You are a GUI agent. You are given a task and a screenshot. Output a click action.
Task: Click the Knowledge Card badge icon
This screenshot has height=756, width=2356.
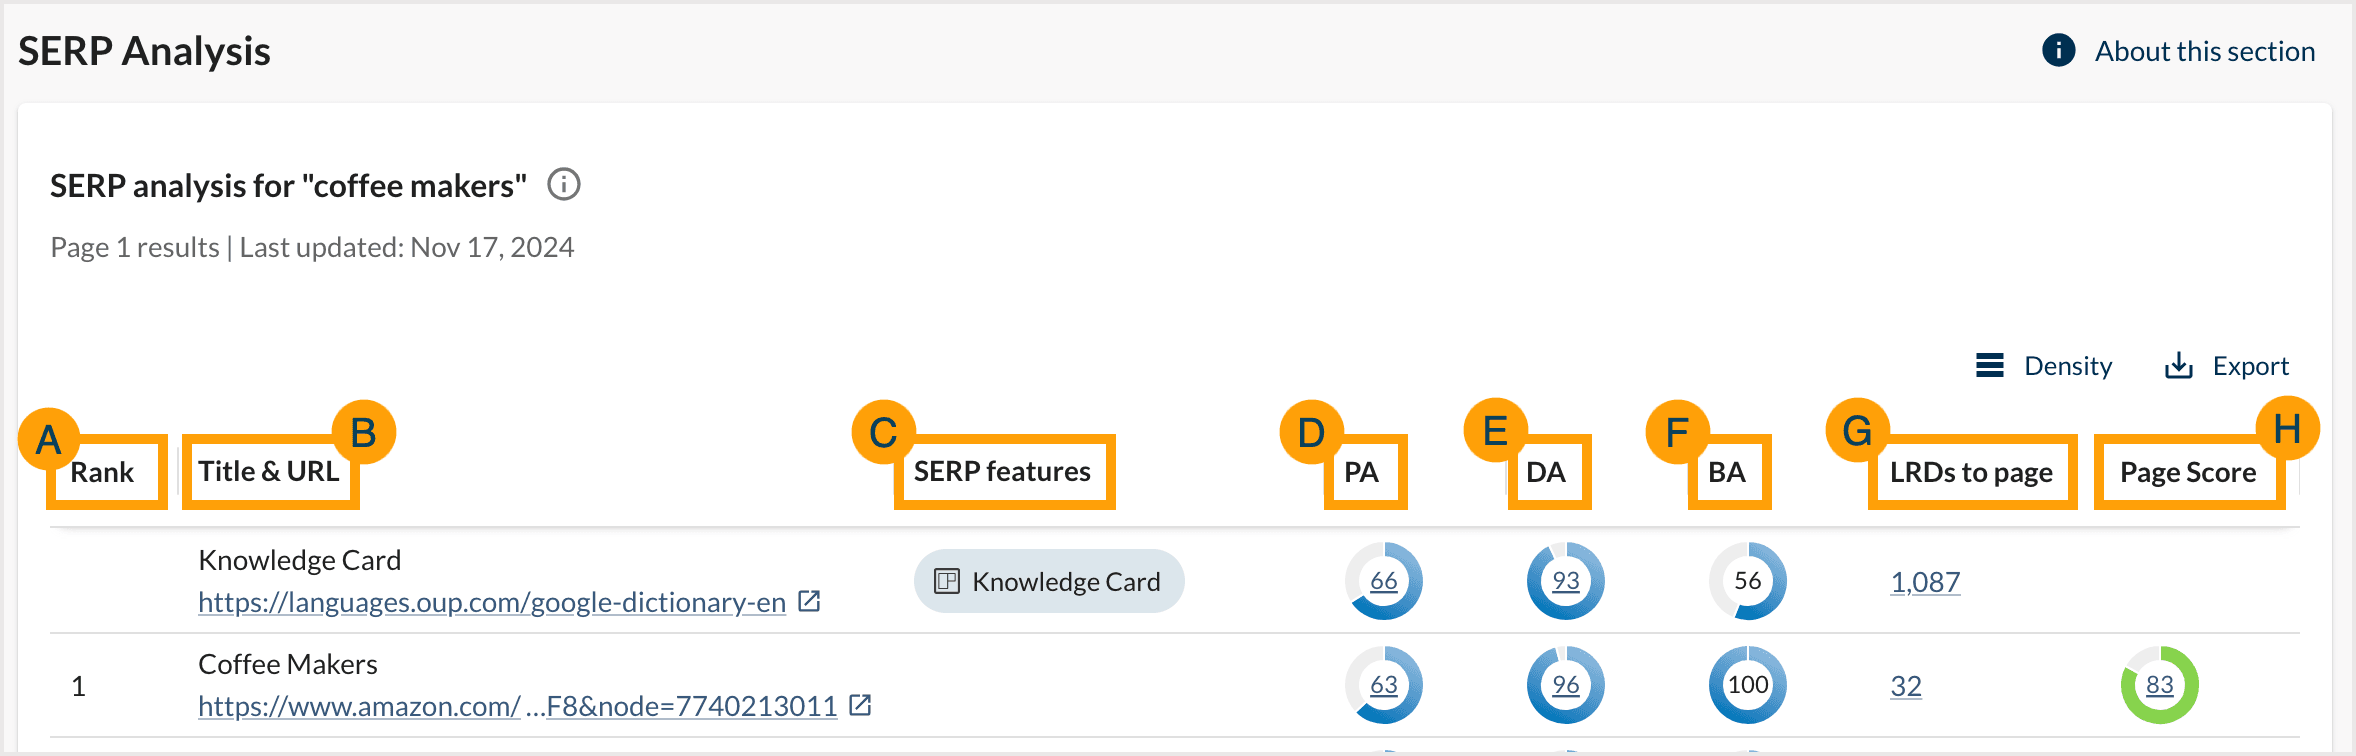click(x=946, y=580)
